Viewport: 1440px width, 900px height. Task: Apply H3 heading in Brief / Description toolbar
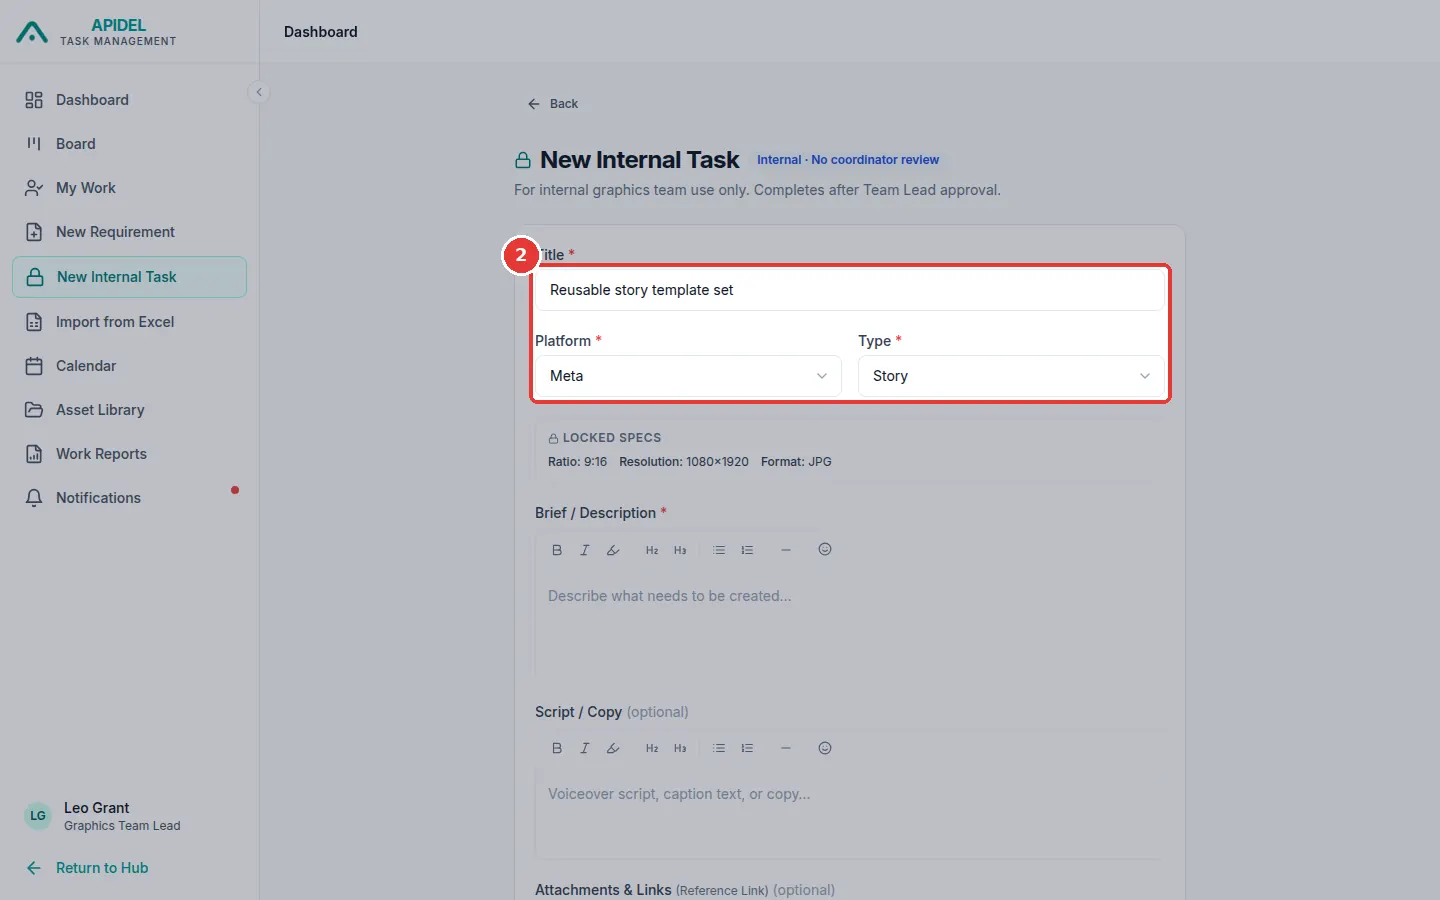point(680,550)
